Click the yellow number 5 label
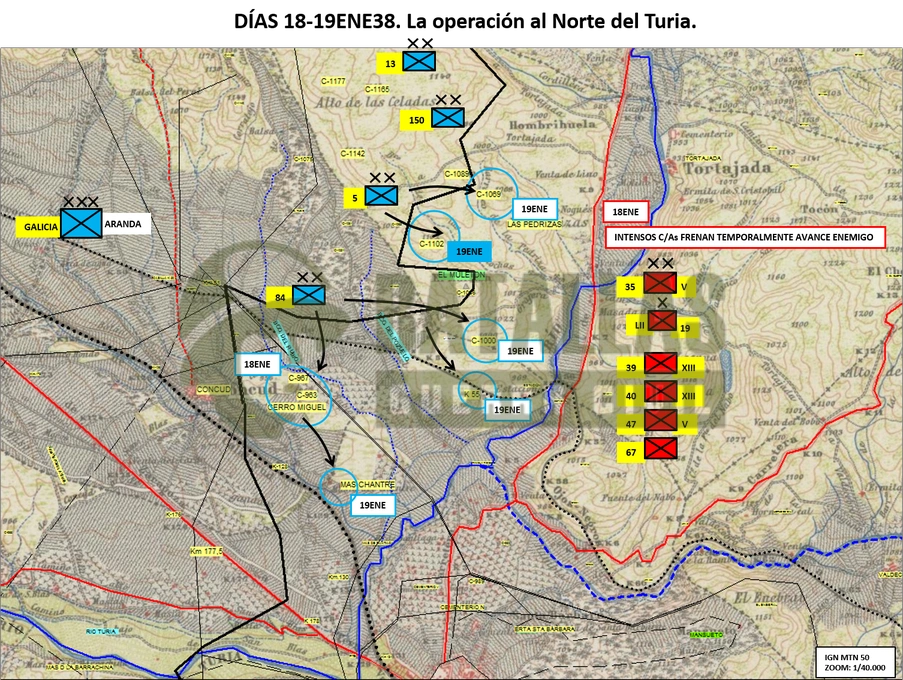This screenshot has height=680, width=903. (x=355, y=198)
